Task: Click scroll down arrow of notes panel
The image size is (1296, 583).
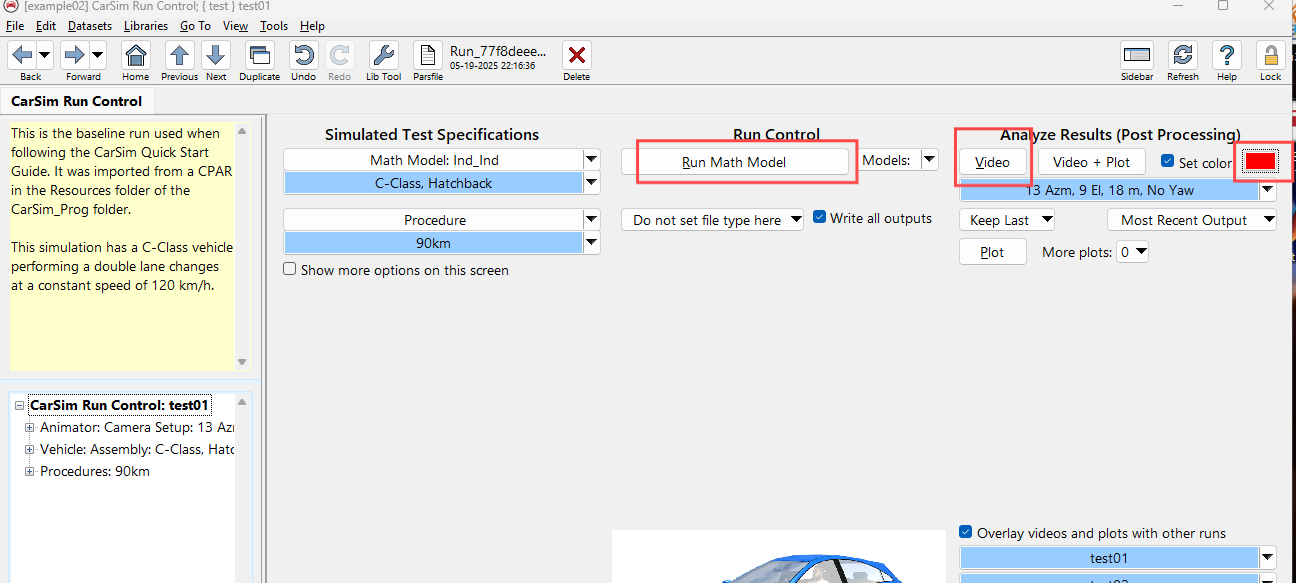Action: coord(242,362)
